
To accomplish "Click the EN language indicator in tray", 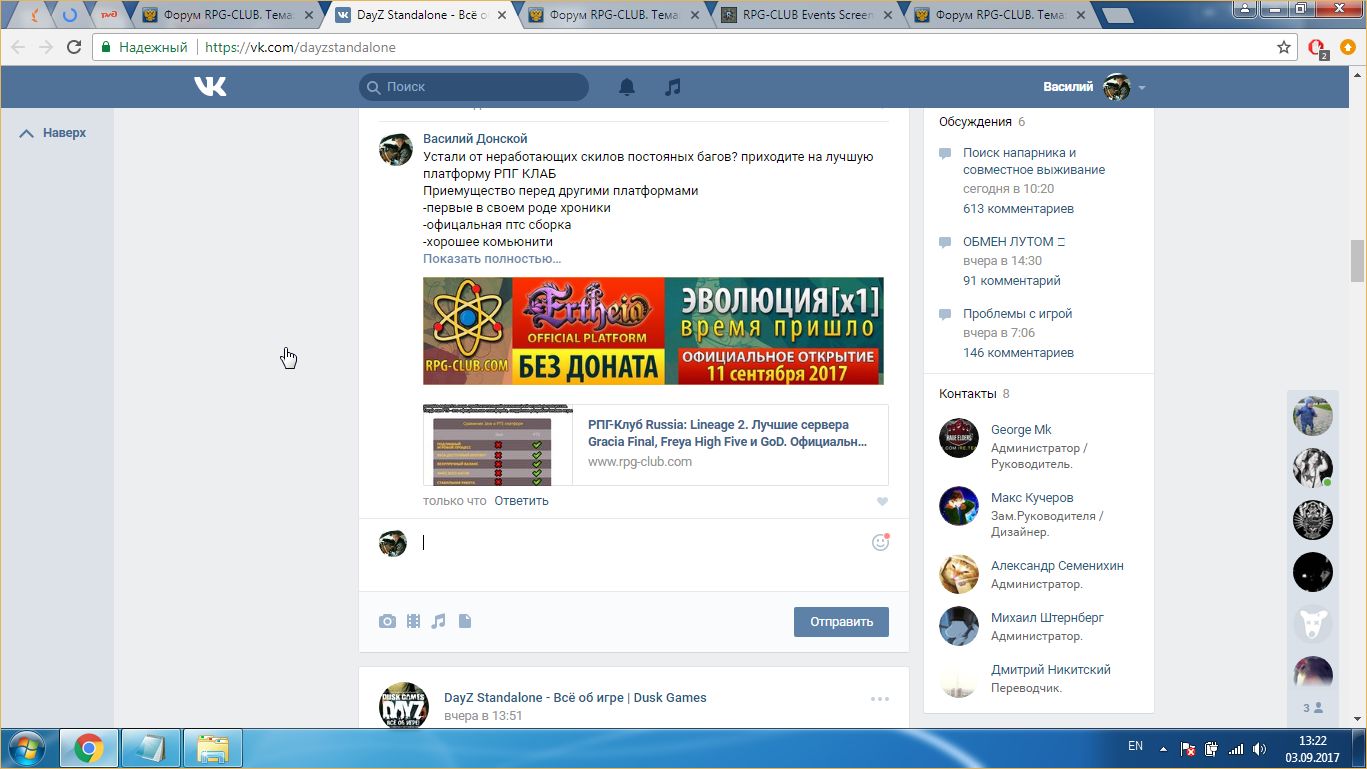I will coord(1135,746).
